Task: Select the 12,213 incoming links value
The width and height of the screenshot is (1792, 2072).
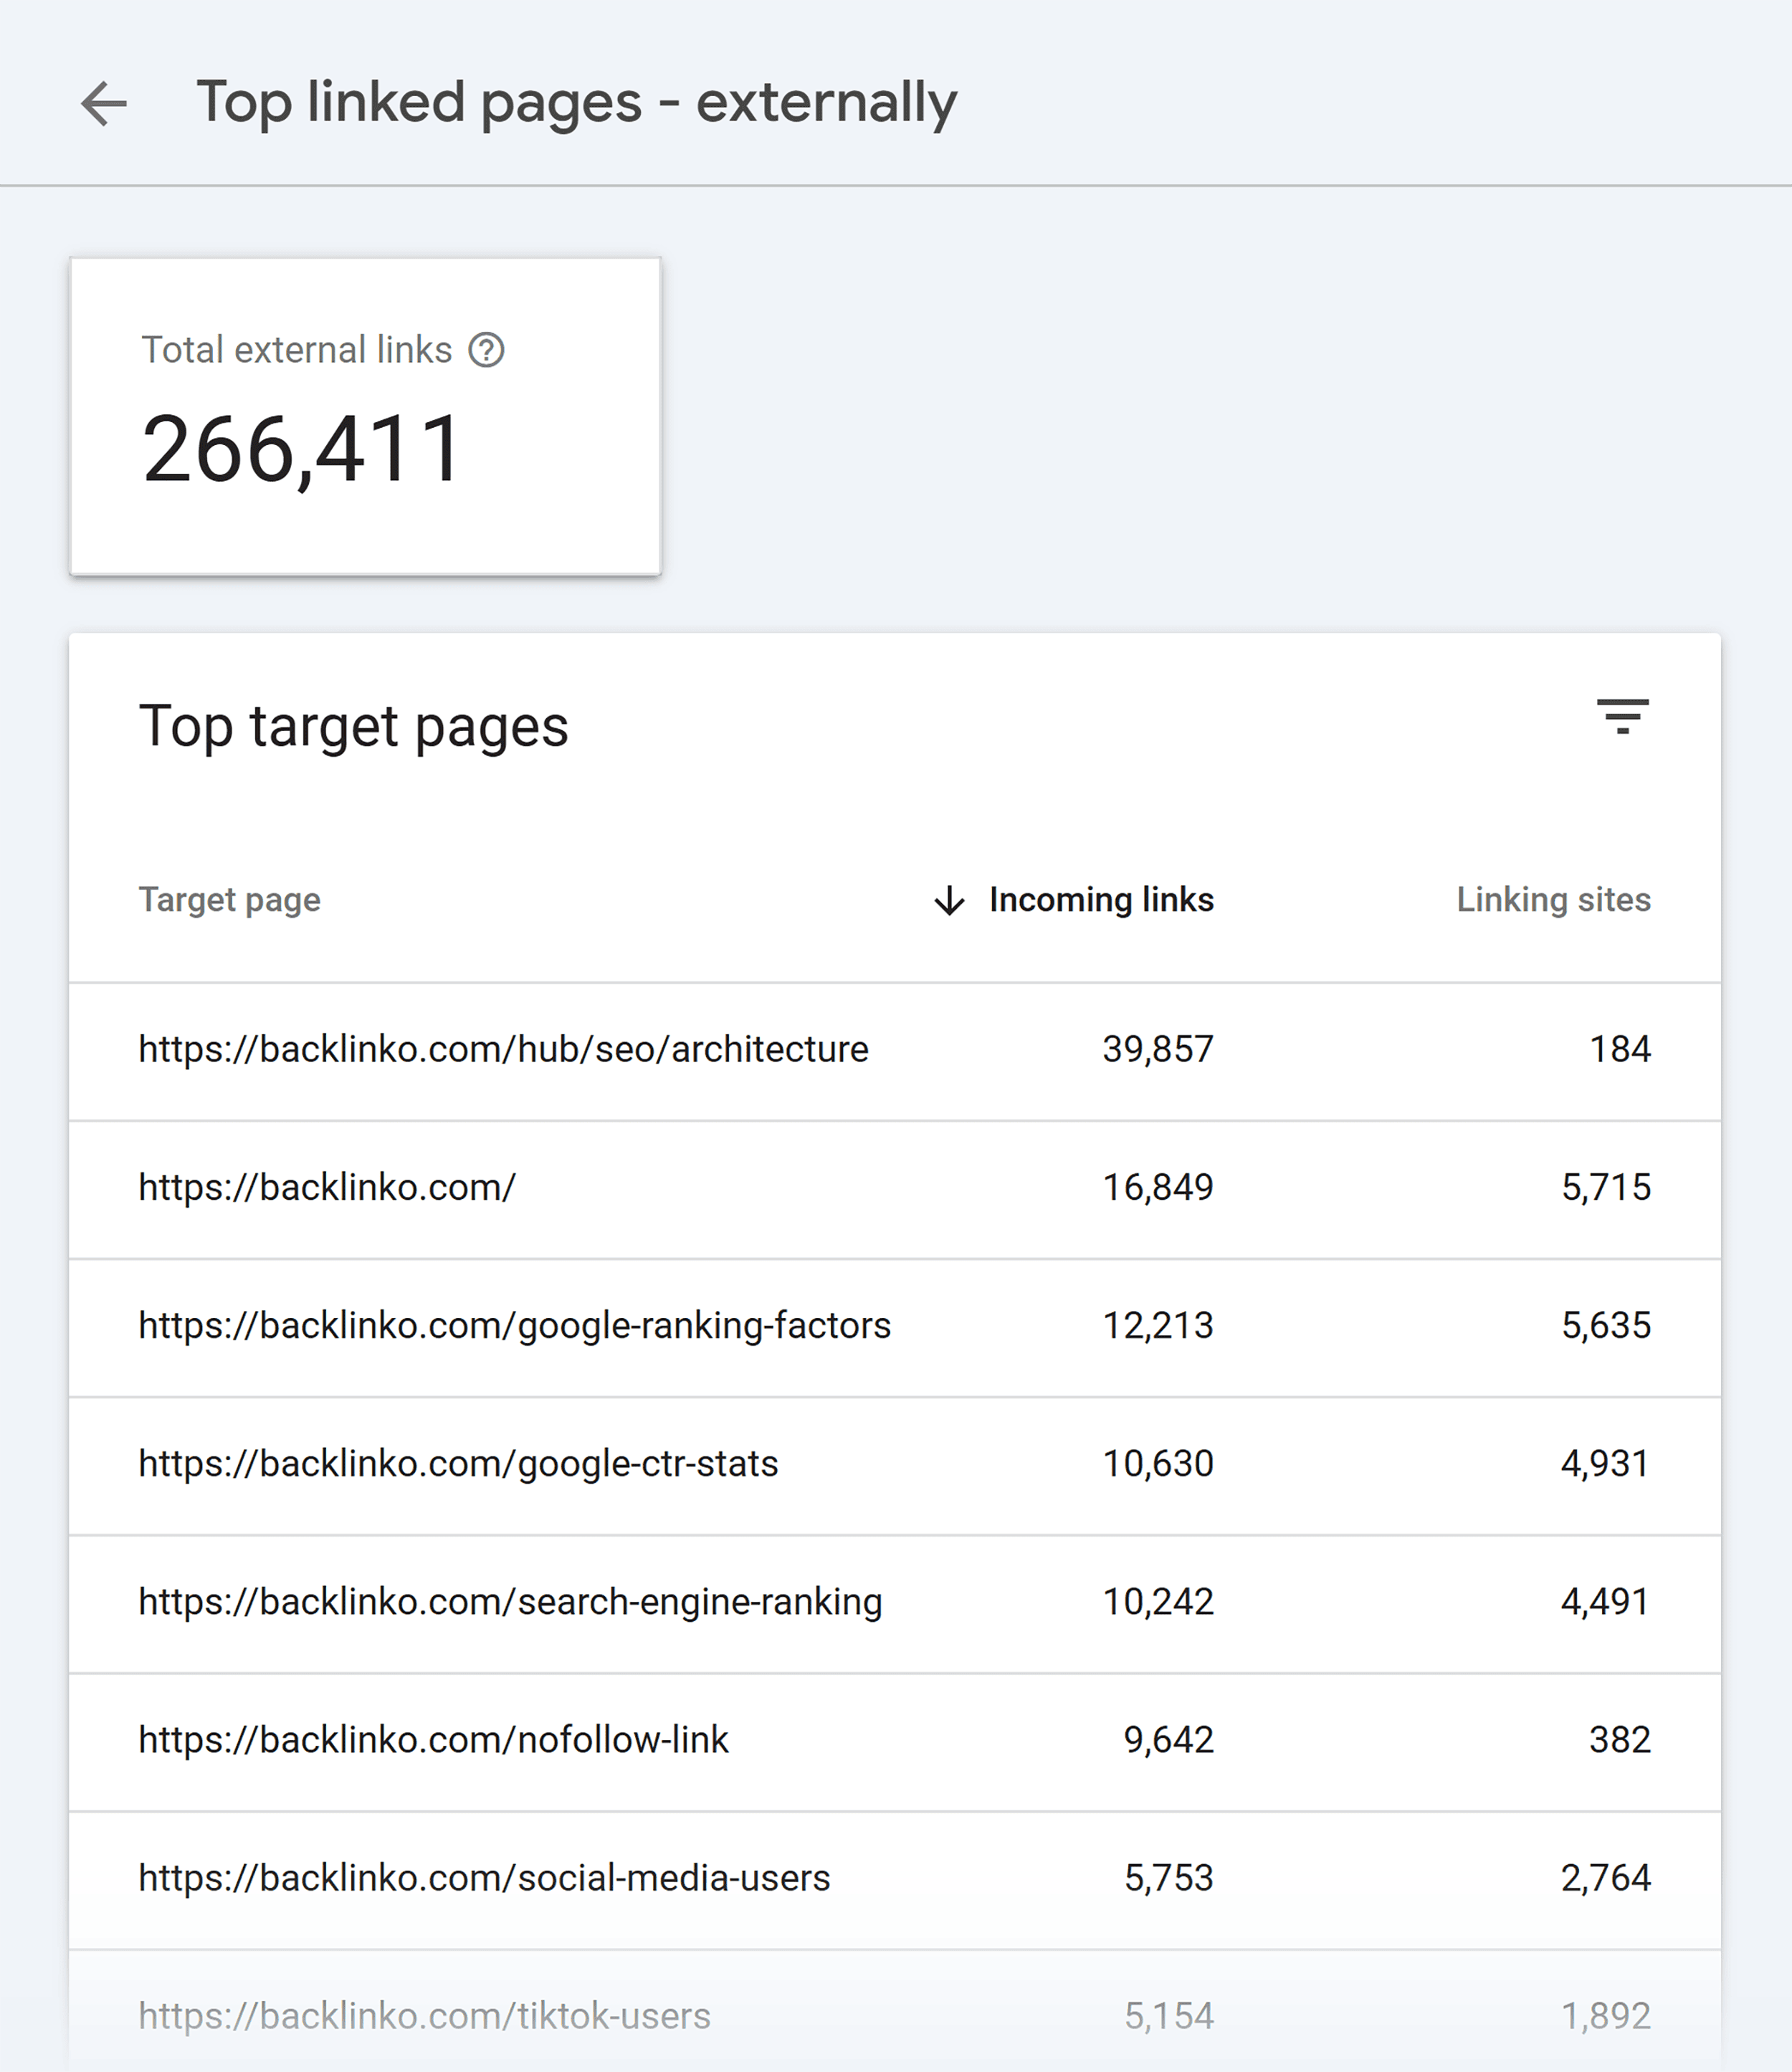Action: (1158, 1325)
